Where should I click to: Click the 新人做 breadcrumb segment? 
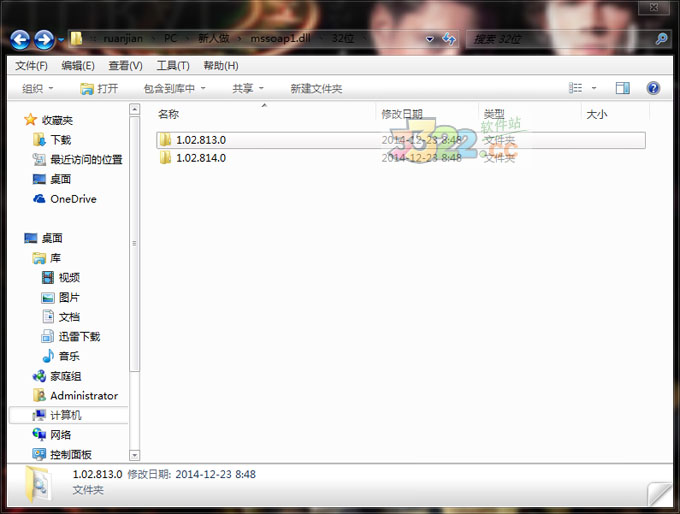[x=214, y=39]
